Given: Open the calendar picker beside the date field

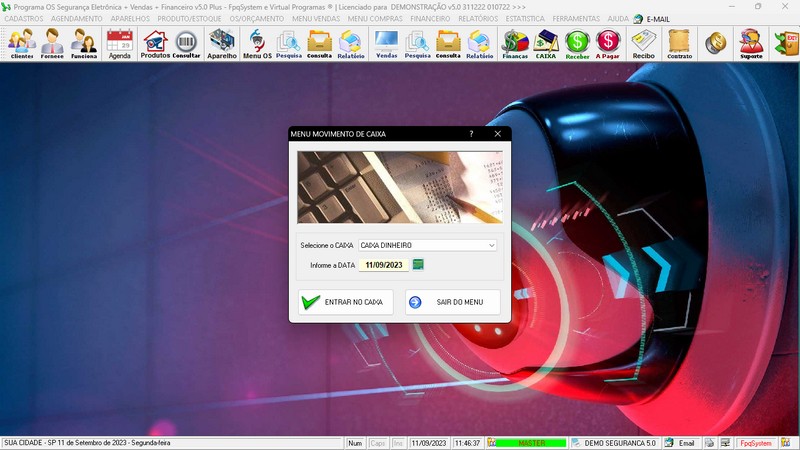Looking at the screenshot, I should 418,265.
